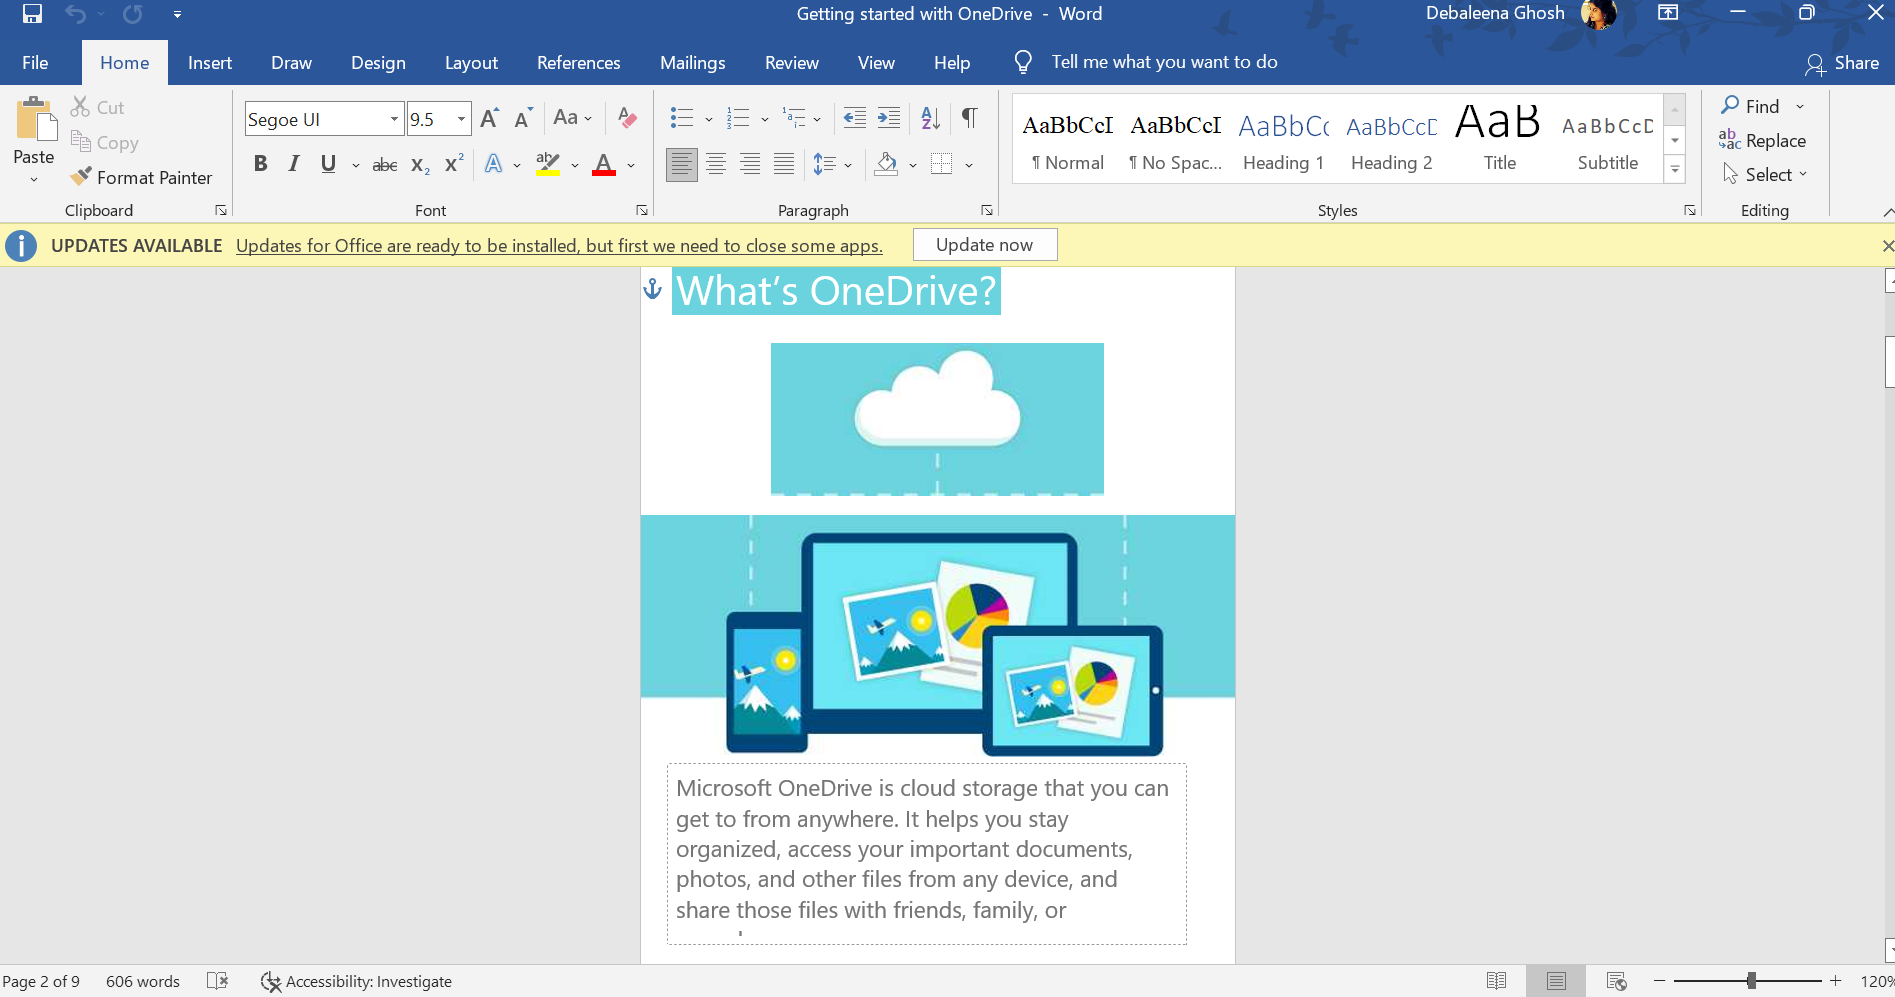Viewport: 1895px width, 997px height.
Task: Open numbering library dropdown arrow
Action: pyautogui.click(x=765, y=119)
